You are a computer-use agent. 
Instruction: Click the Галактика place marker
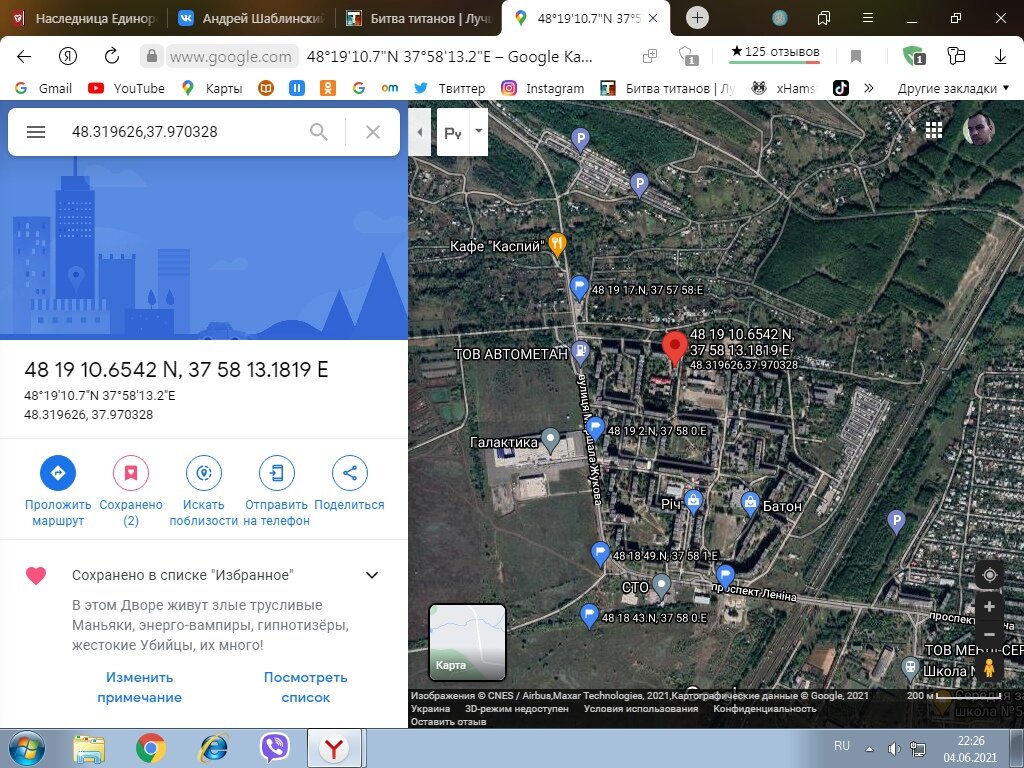click(x=551, y=441)
